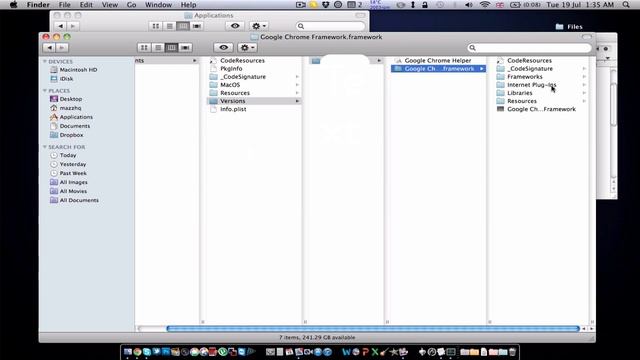Image resolution: width=640 pixels, height=360 pixels.
Task: Toggle toolbar visibility pill in Chrome Framework window
Action: point(587,37)
